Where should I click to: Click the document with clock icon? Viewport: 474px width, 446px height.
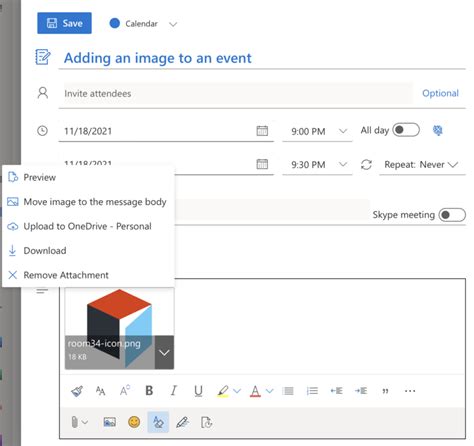point(207,422)
